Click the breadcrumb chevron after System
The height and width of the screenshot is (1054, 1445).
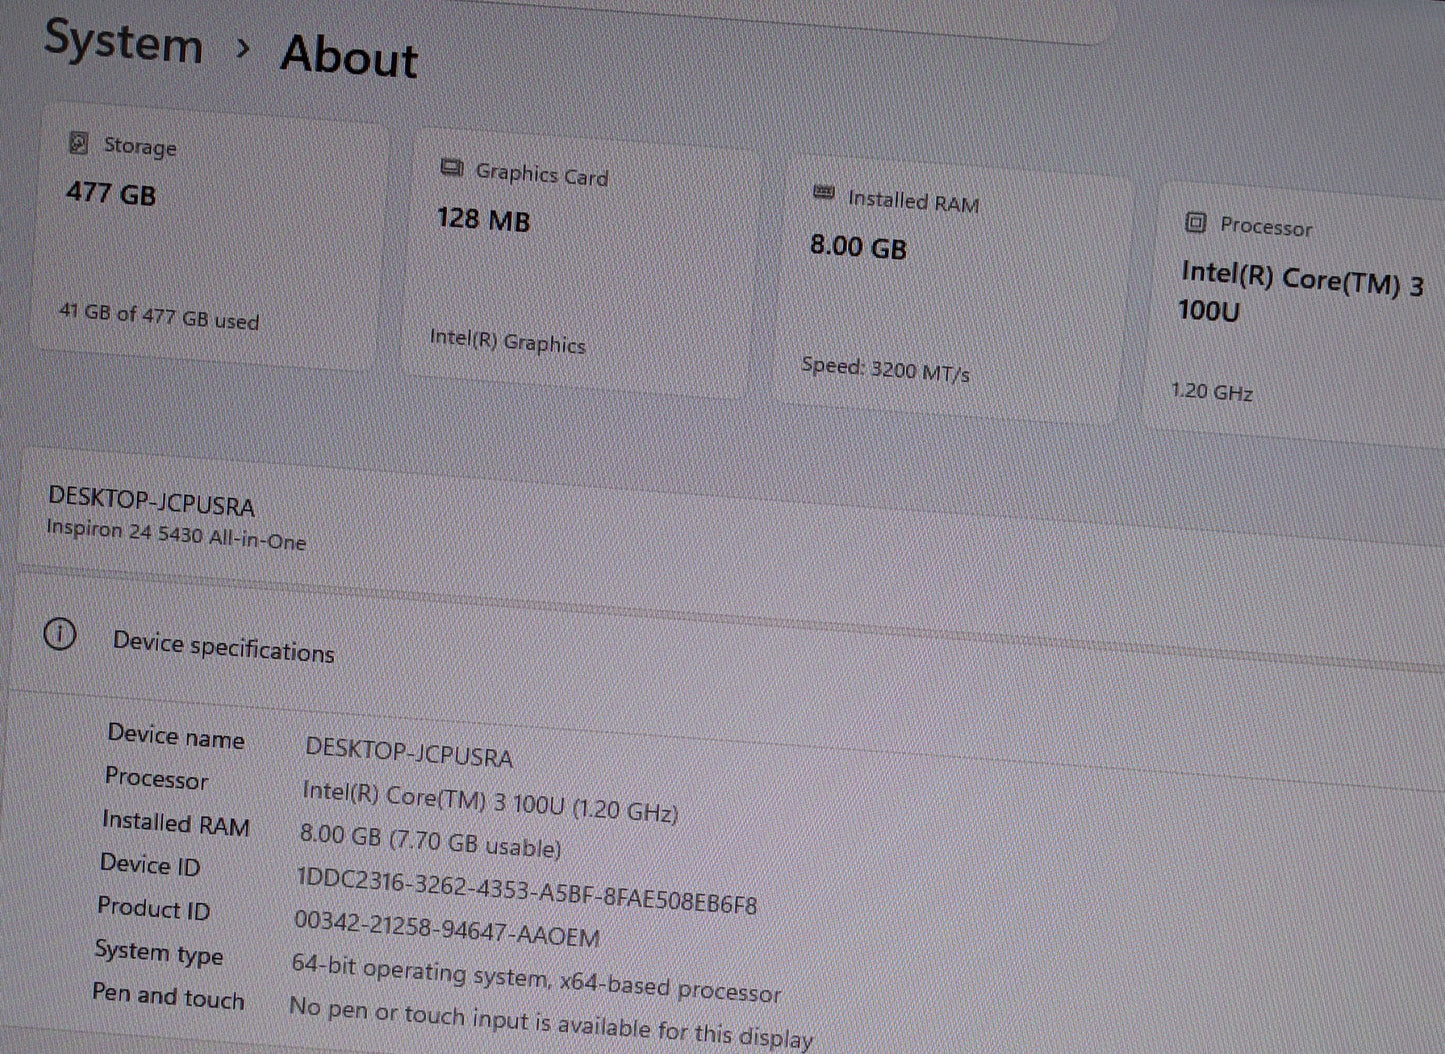[x=242, y=48]
